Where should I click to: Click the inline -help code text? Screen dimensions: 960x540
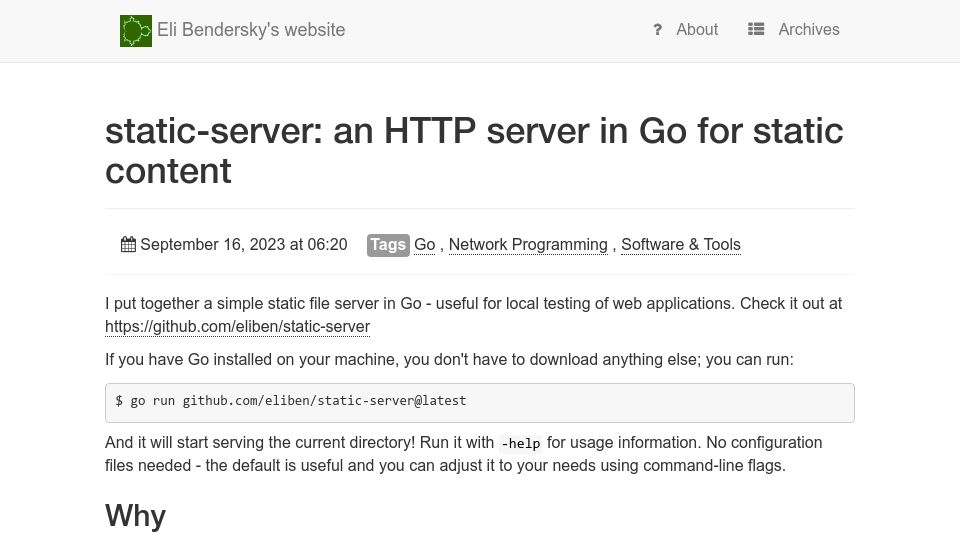click(520, 443)
